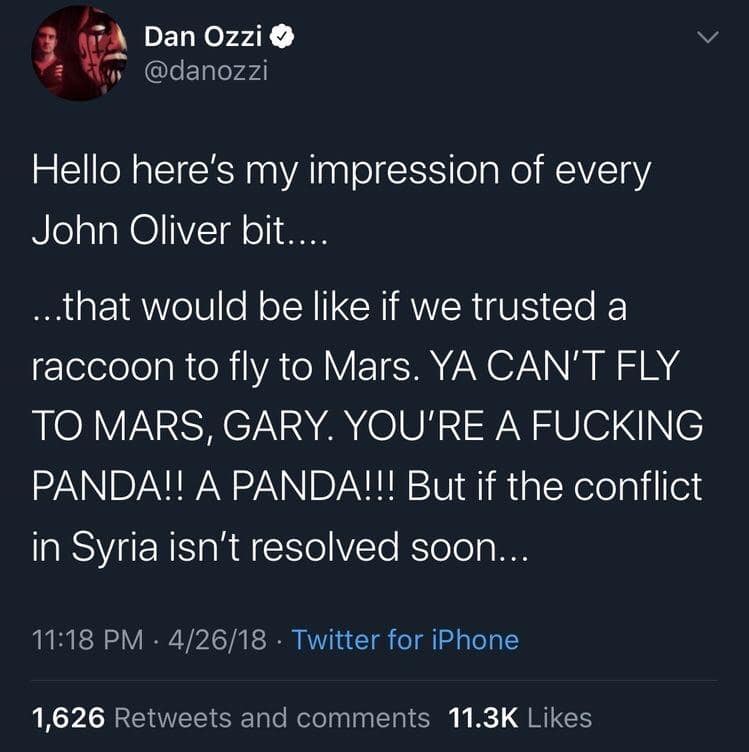
Task: Open the Likes label list
Action: coord(558,717)
